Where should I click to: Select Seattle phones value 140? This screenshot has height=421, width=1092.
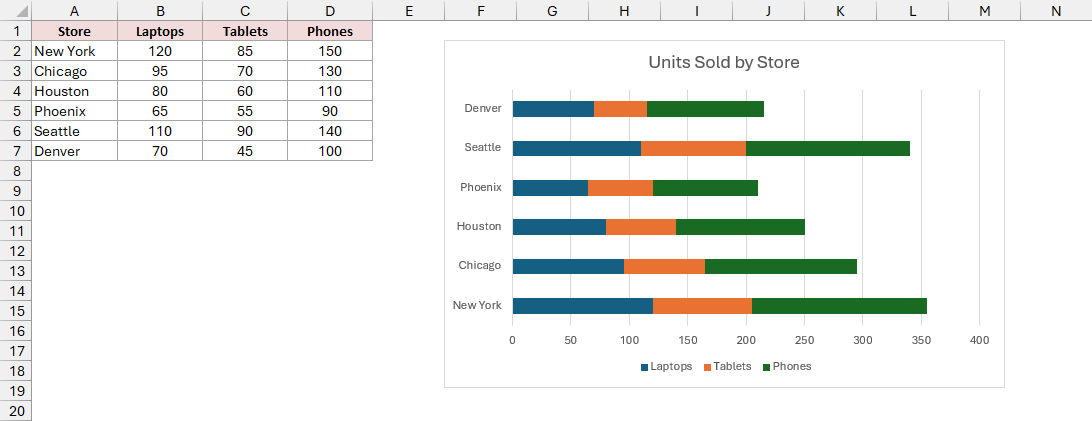[x=330, y=131]
